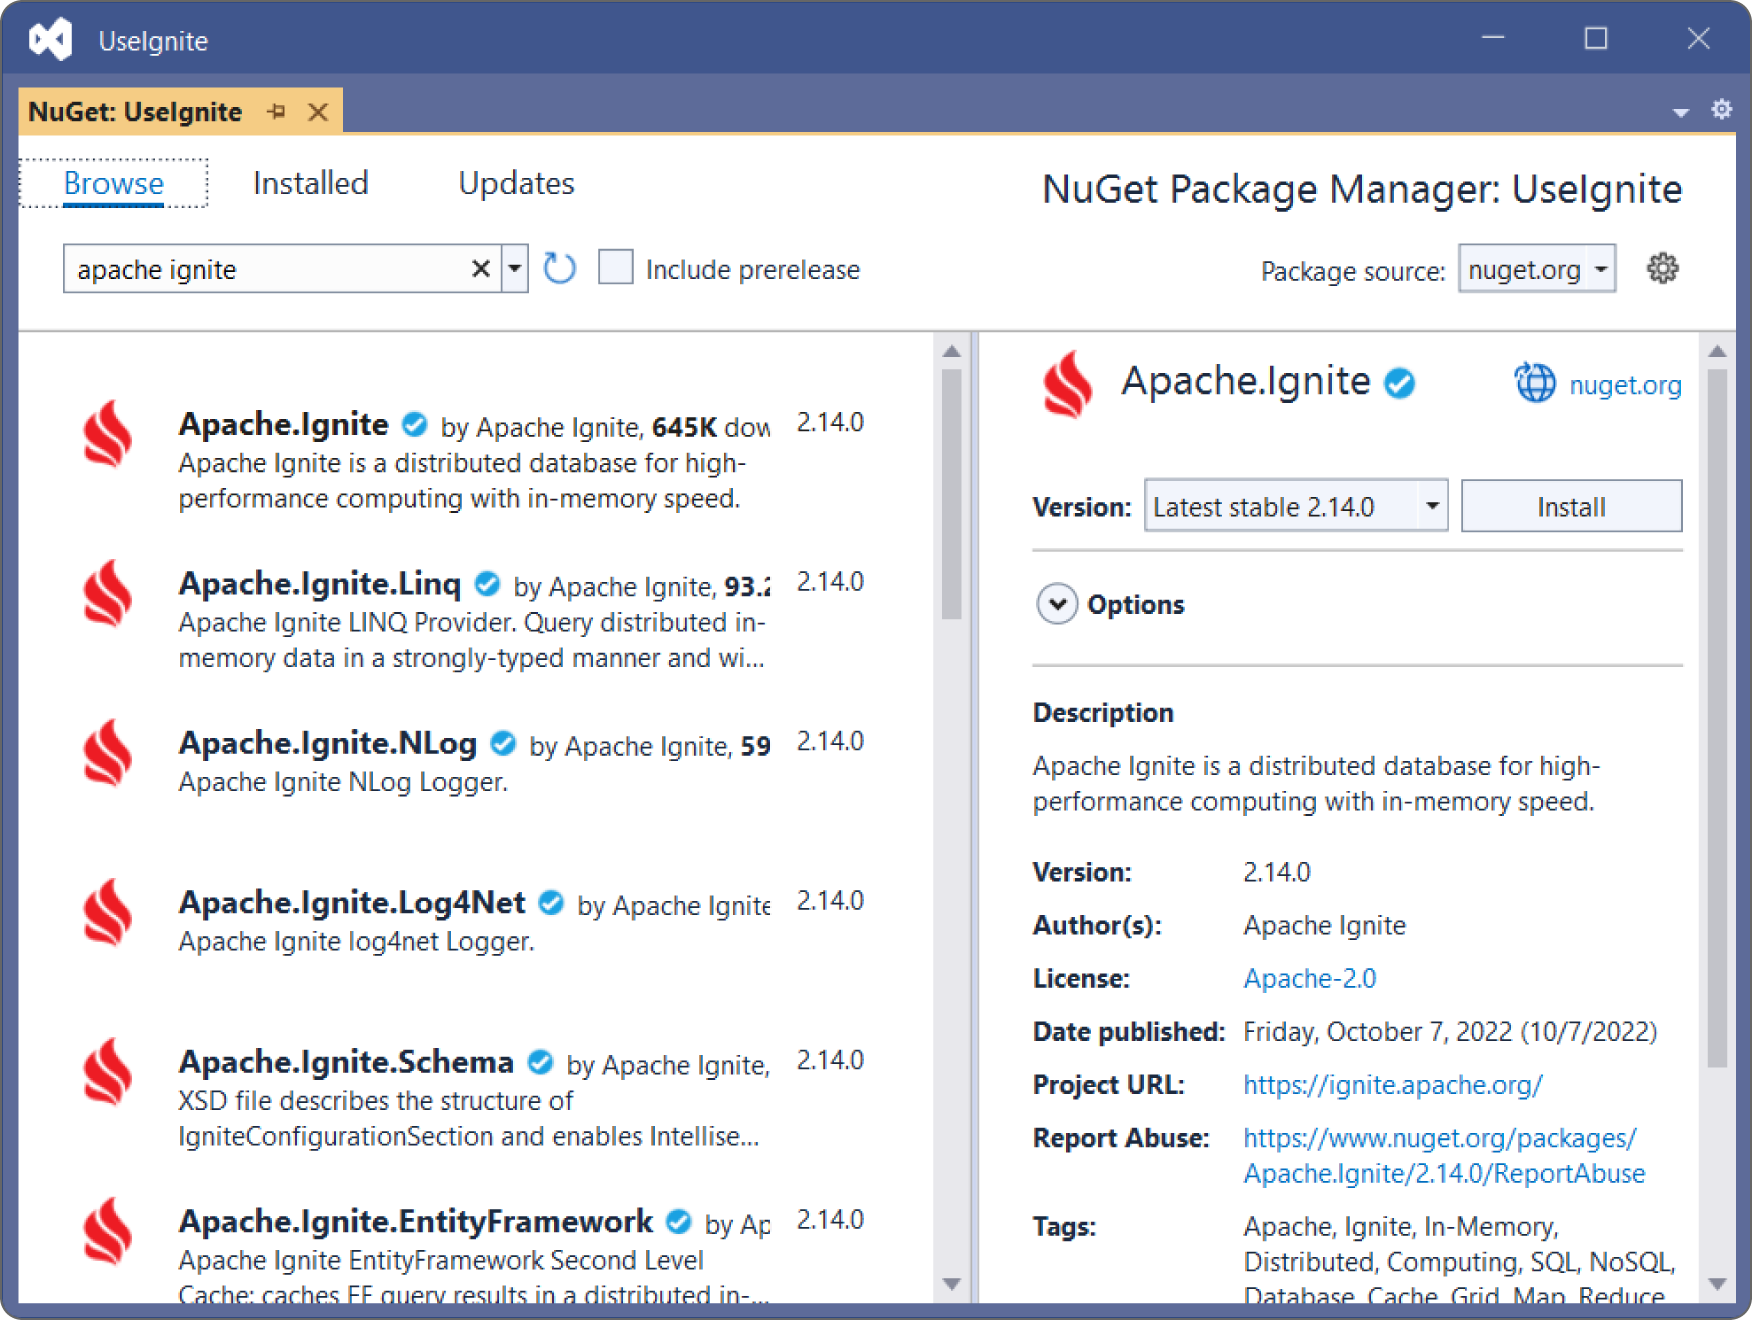Open tab well settings gear icon
The height and width of the screenshot is (1320, 1752).
click(x=1721, y=109)
